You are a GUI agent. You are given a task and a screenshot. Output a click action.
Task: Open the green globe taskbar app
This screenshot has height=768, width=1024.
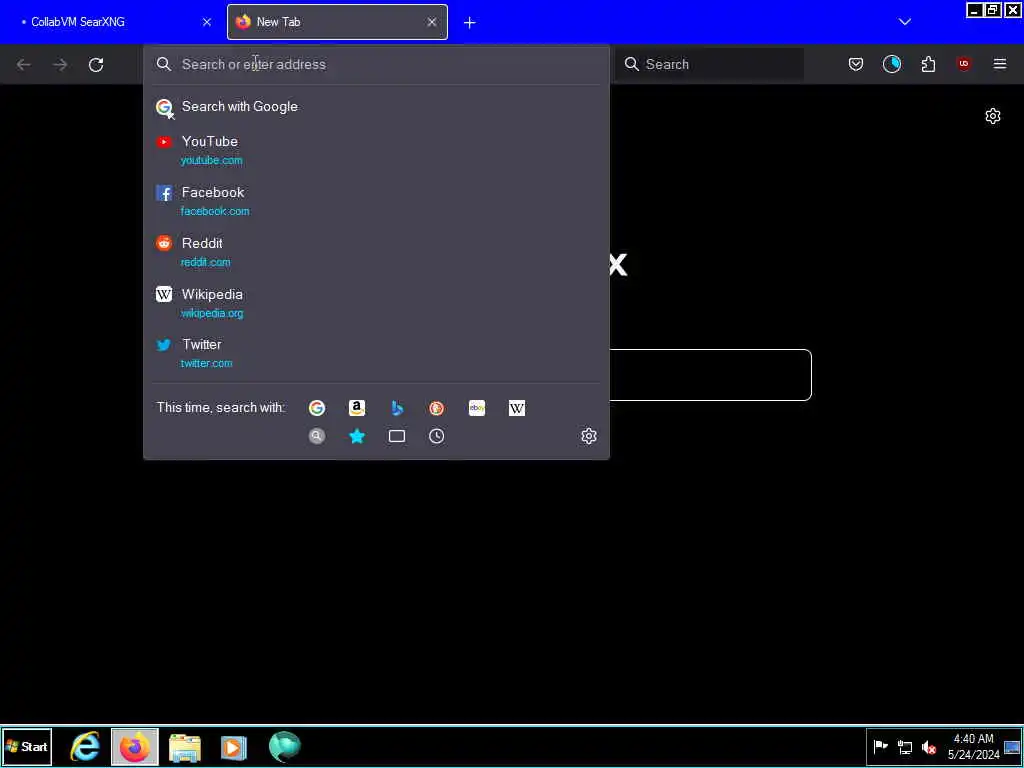coord(284,747)
